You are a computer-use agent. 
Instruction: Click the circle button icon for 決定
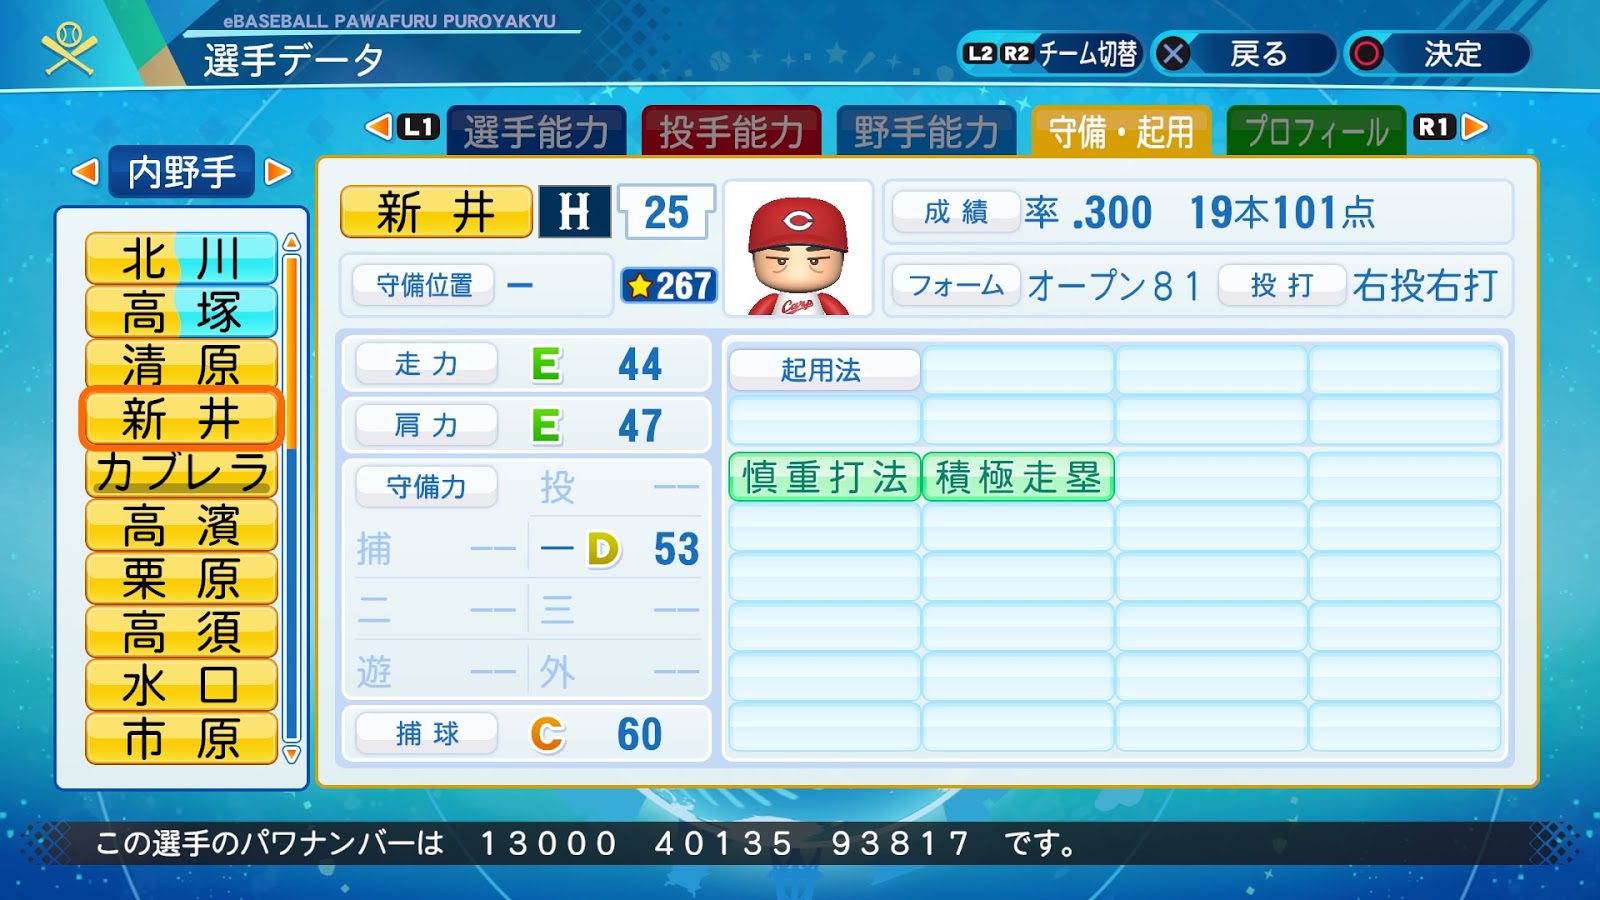pos(1366,54)
